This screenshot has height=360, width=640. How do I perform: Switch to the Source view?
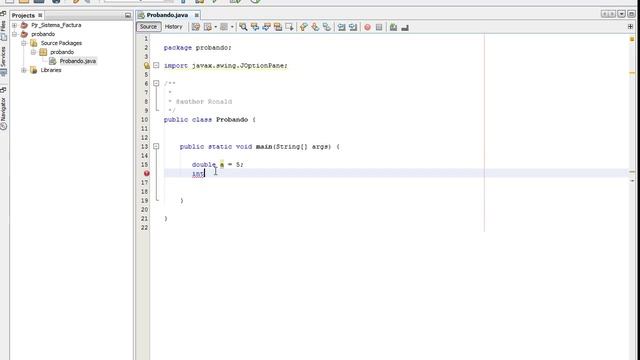pyautogui.click(x=148, y=27)
